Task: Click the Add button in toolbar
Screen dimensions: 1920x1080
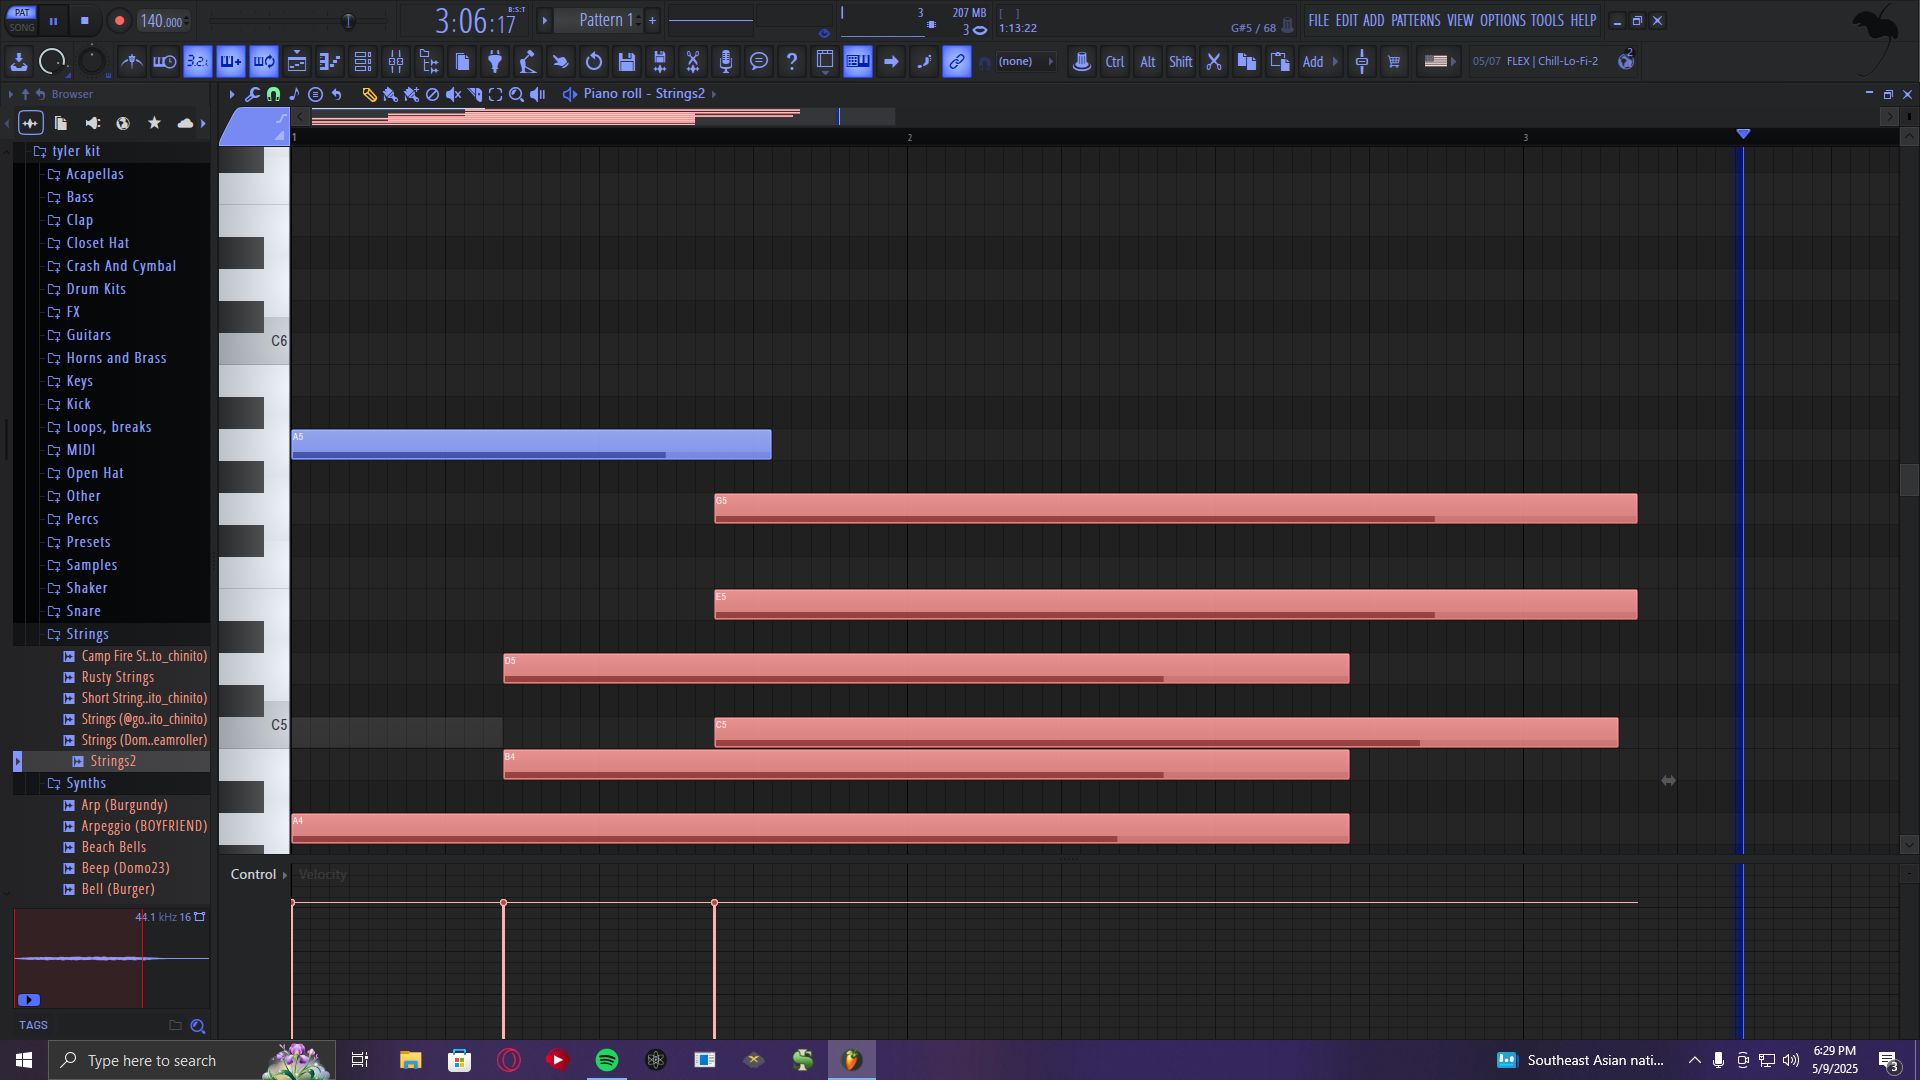Action: point(1313,62)
